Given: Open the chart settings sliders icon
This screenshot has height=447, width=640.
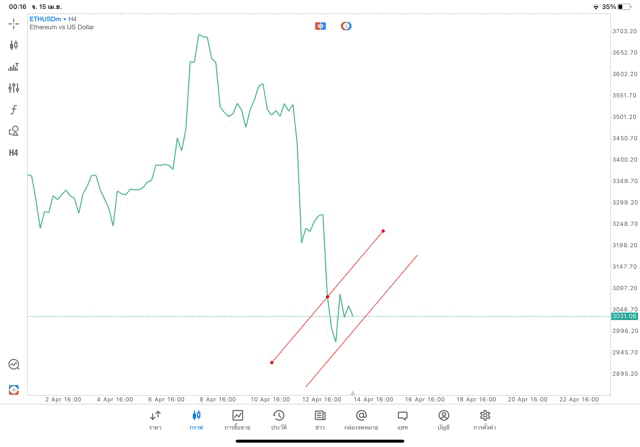Looking at the screenshot, I should click(x=13, y=88).
